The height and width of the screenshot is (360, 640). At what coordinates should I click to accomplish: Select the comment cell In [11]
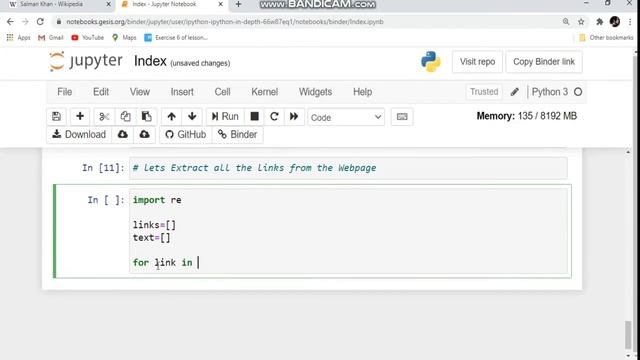tap(348, 168)
